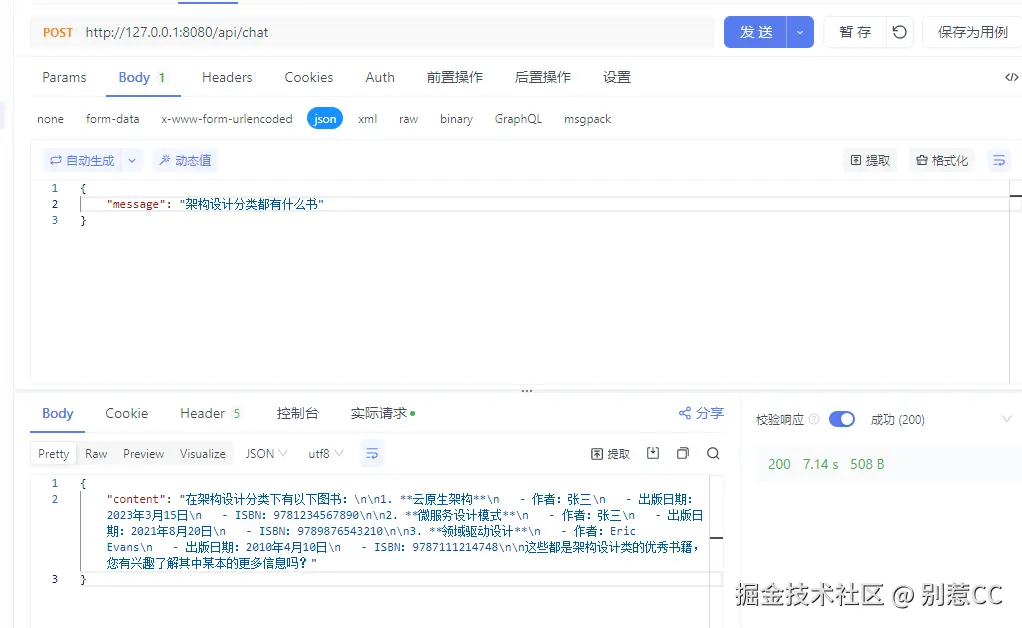Open the 前置操作 tab
The image size is (1022, 628).
(x=454, y=77)
